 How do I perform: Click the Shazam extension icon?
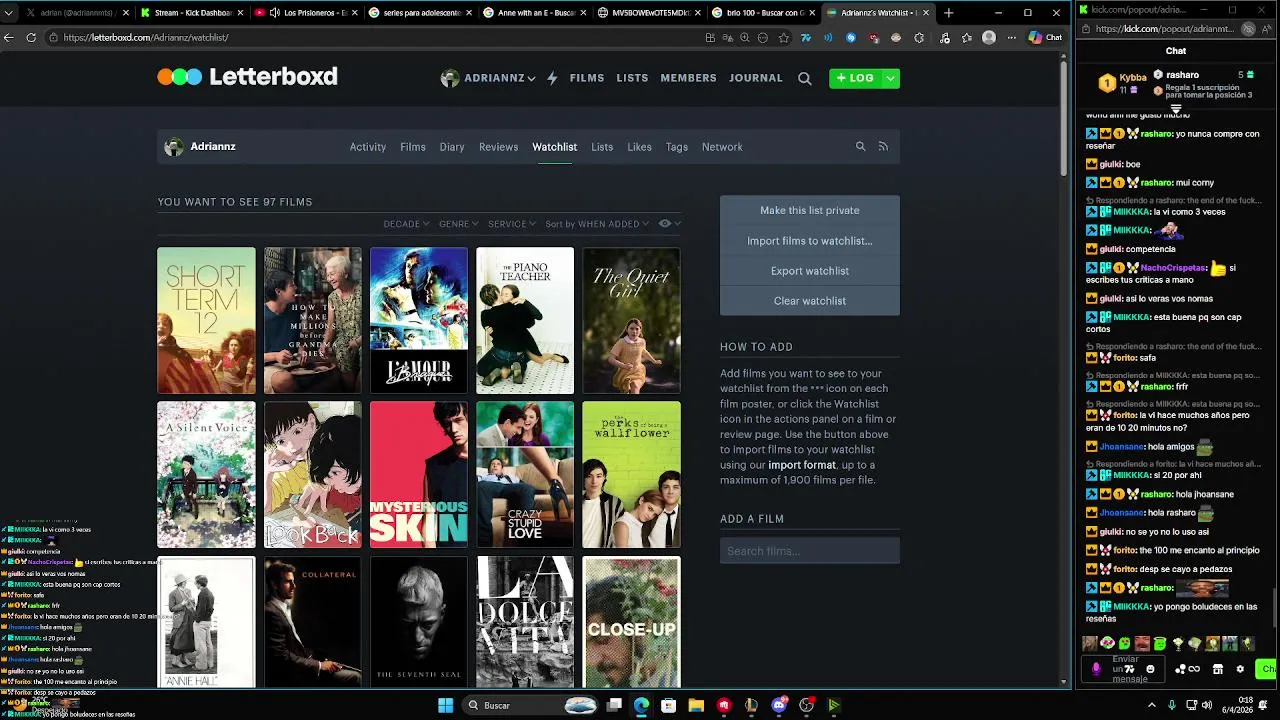click(x=851, y=37)
